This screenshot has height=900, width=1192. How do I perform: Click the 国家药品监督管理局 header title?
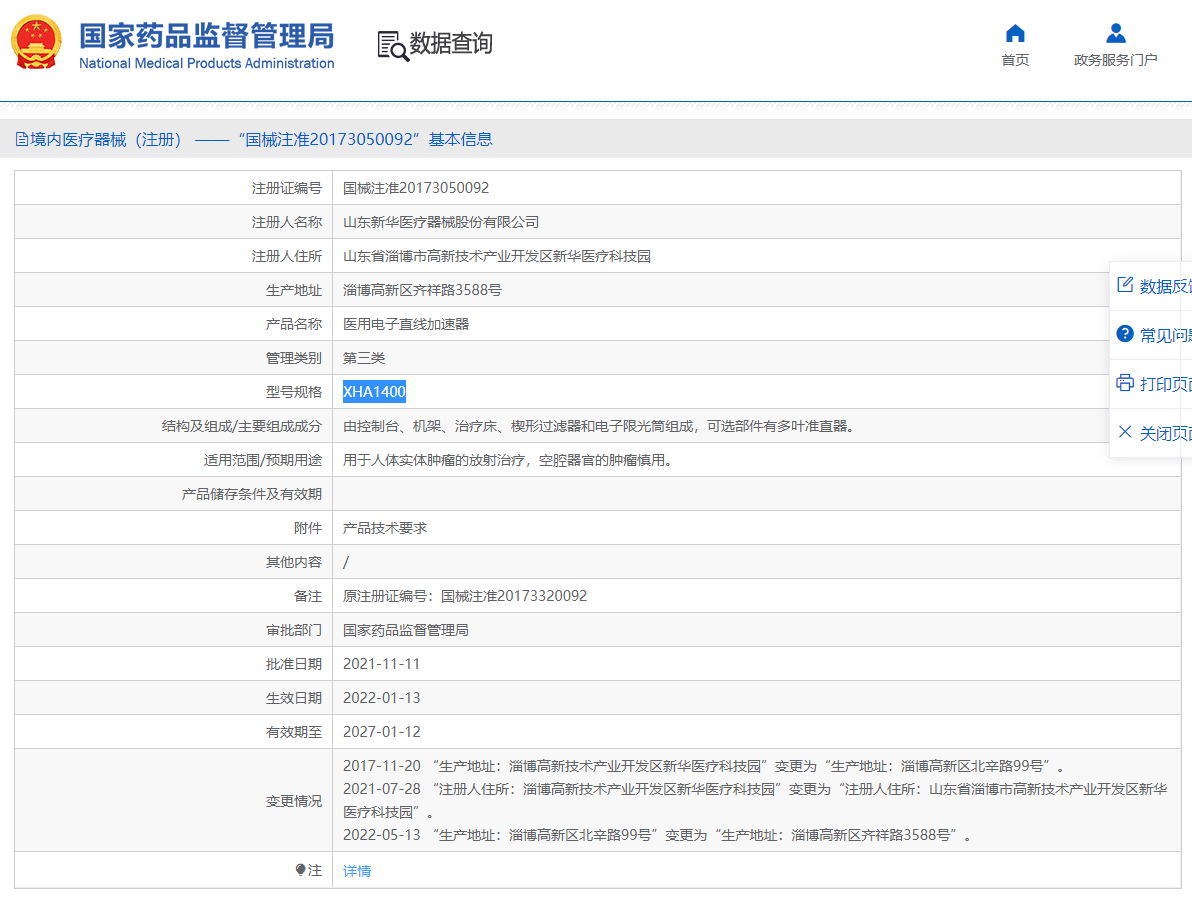[x=206, y=36]
